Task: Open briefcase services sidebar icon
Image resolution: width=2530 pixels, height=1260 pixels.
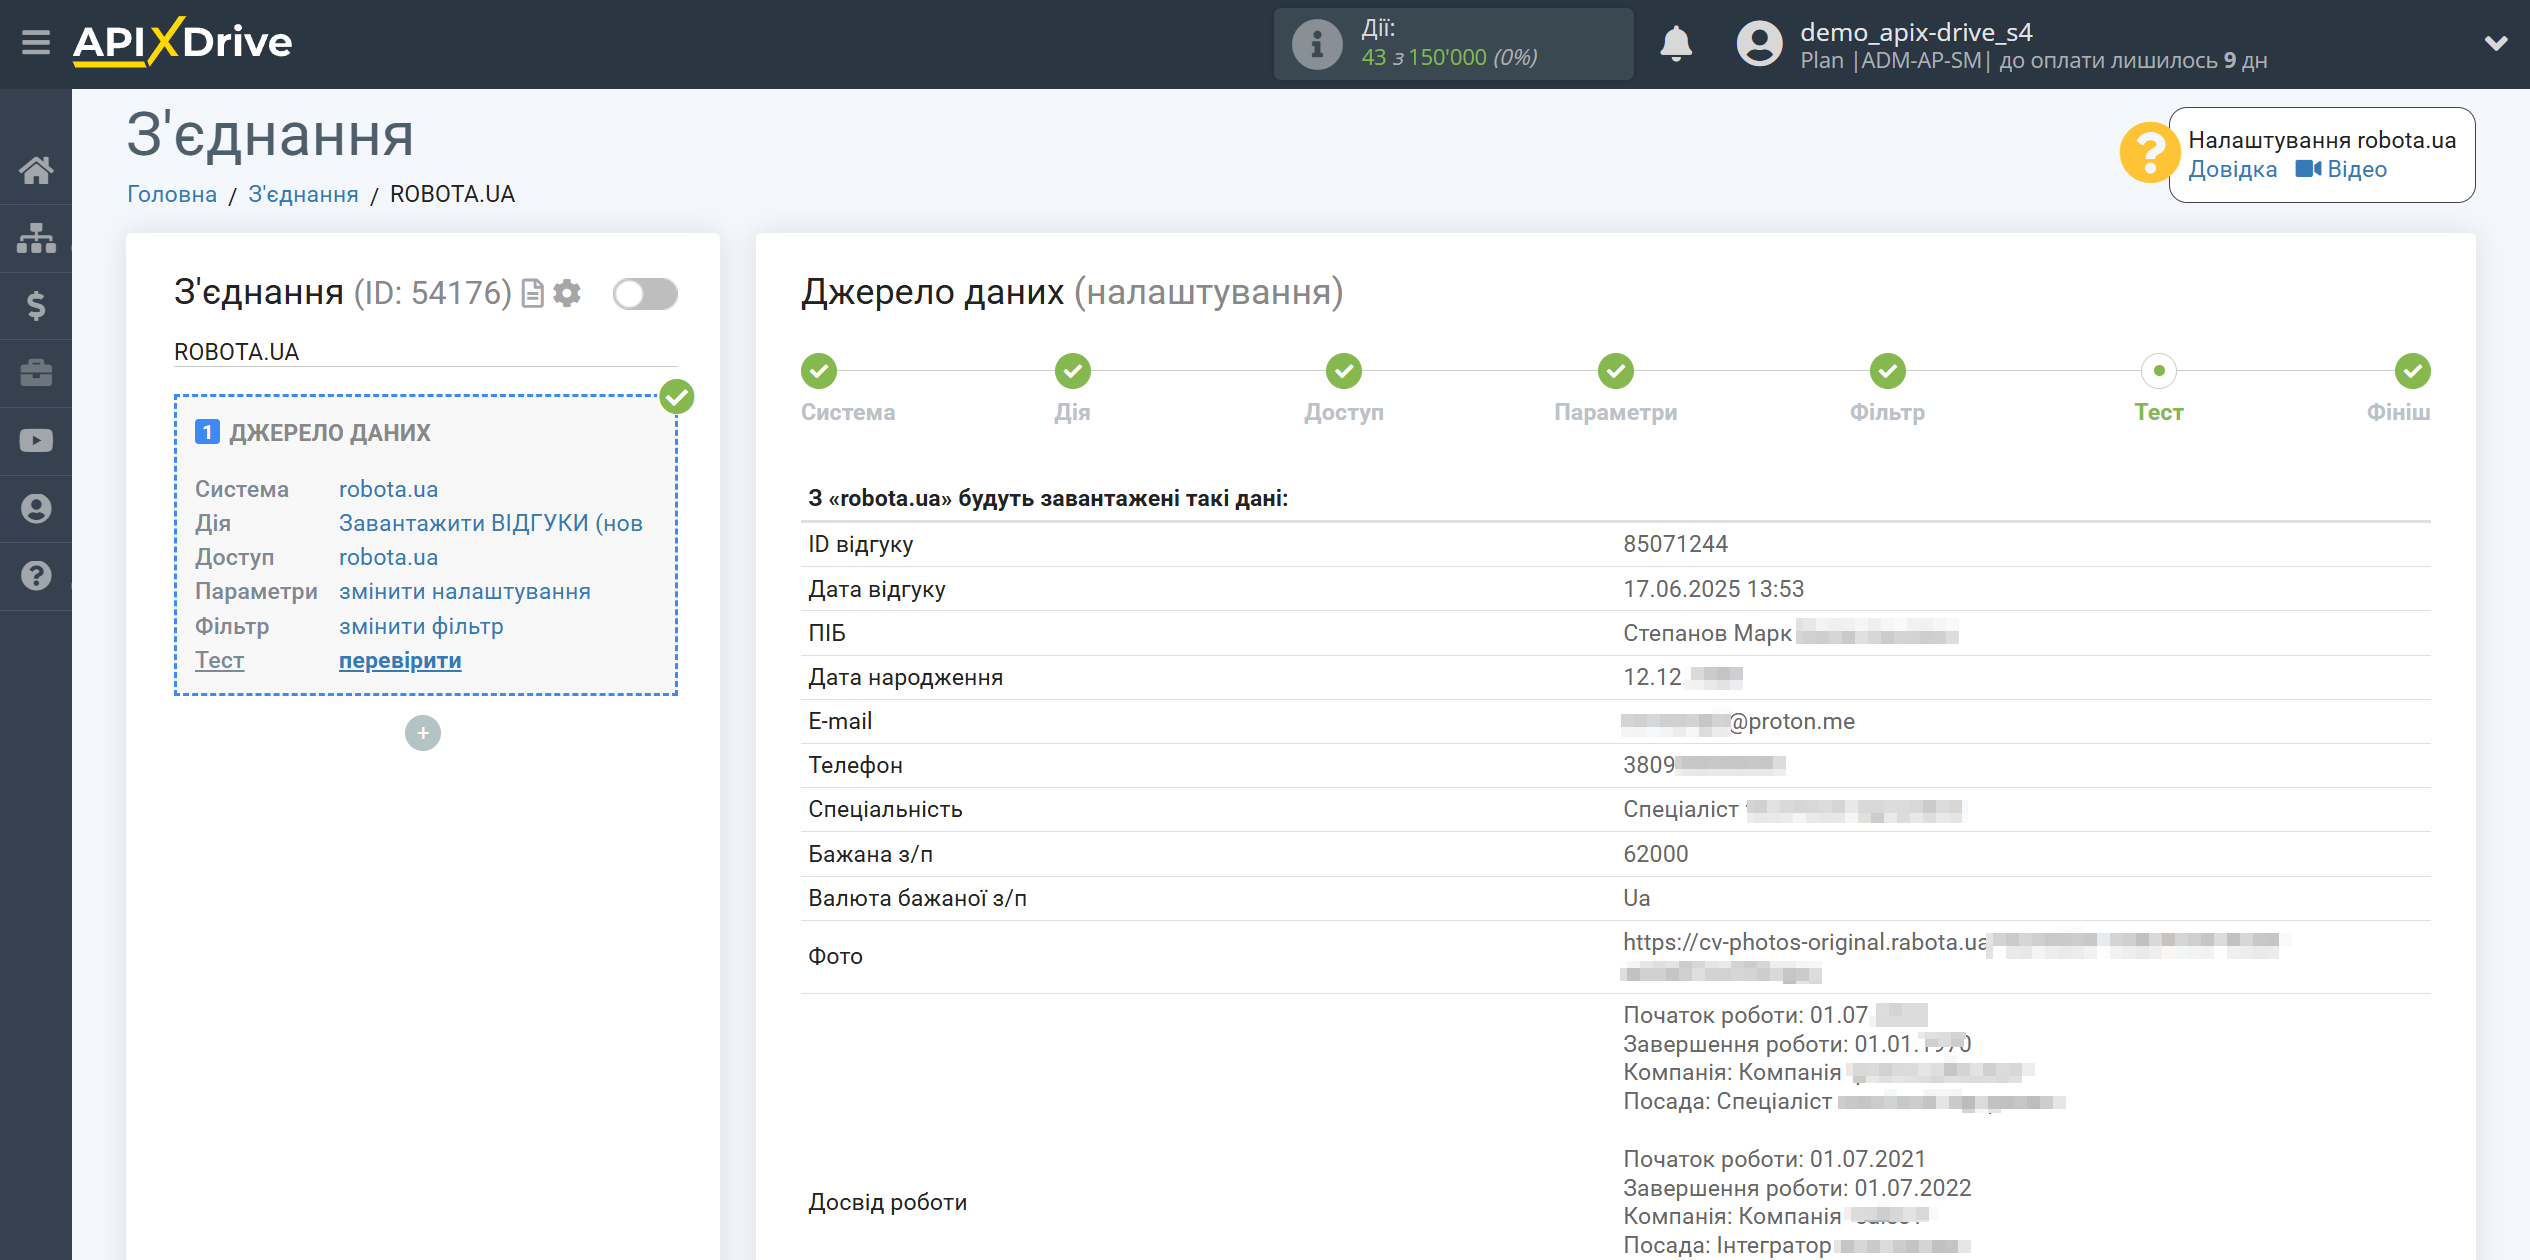Action: [36, 373]
